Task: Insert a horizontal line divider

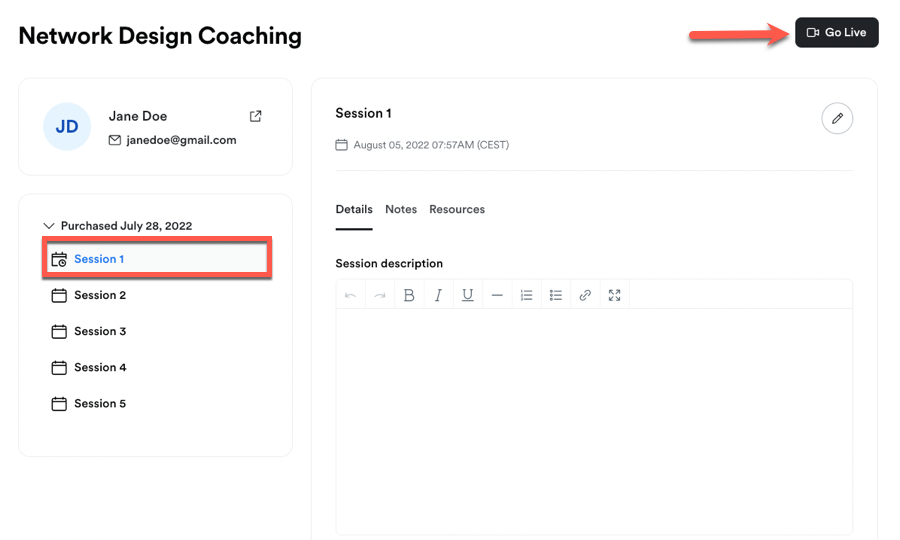Action: (x=497, y=295)
